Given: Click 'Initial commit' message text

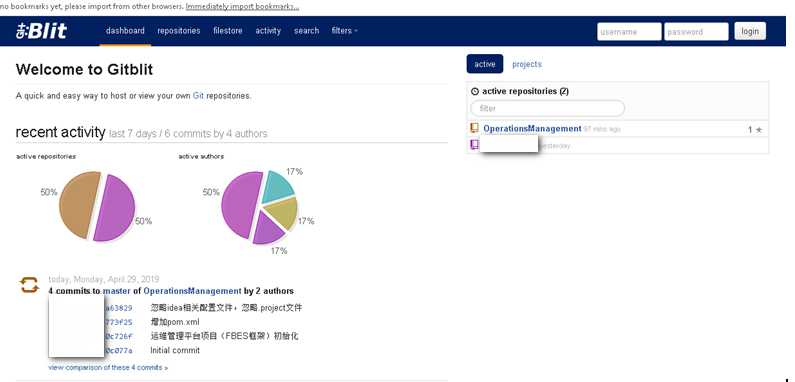Looking at the screenshot, I should 175,351.
